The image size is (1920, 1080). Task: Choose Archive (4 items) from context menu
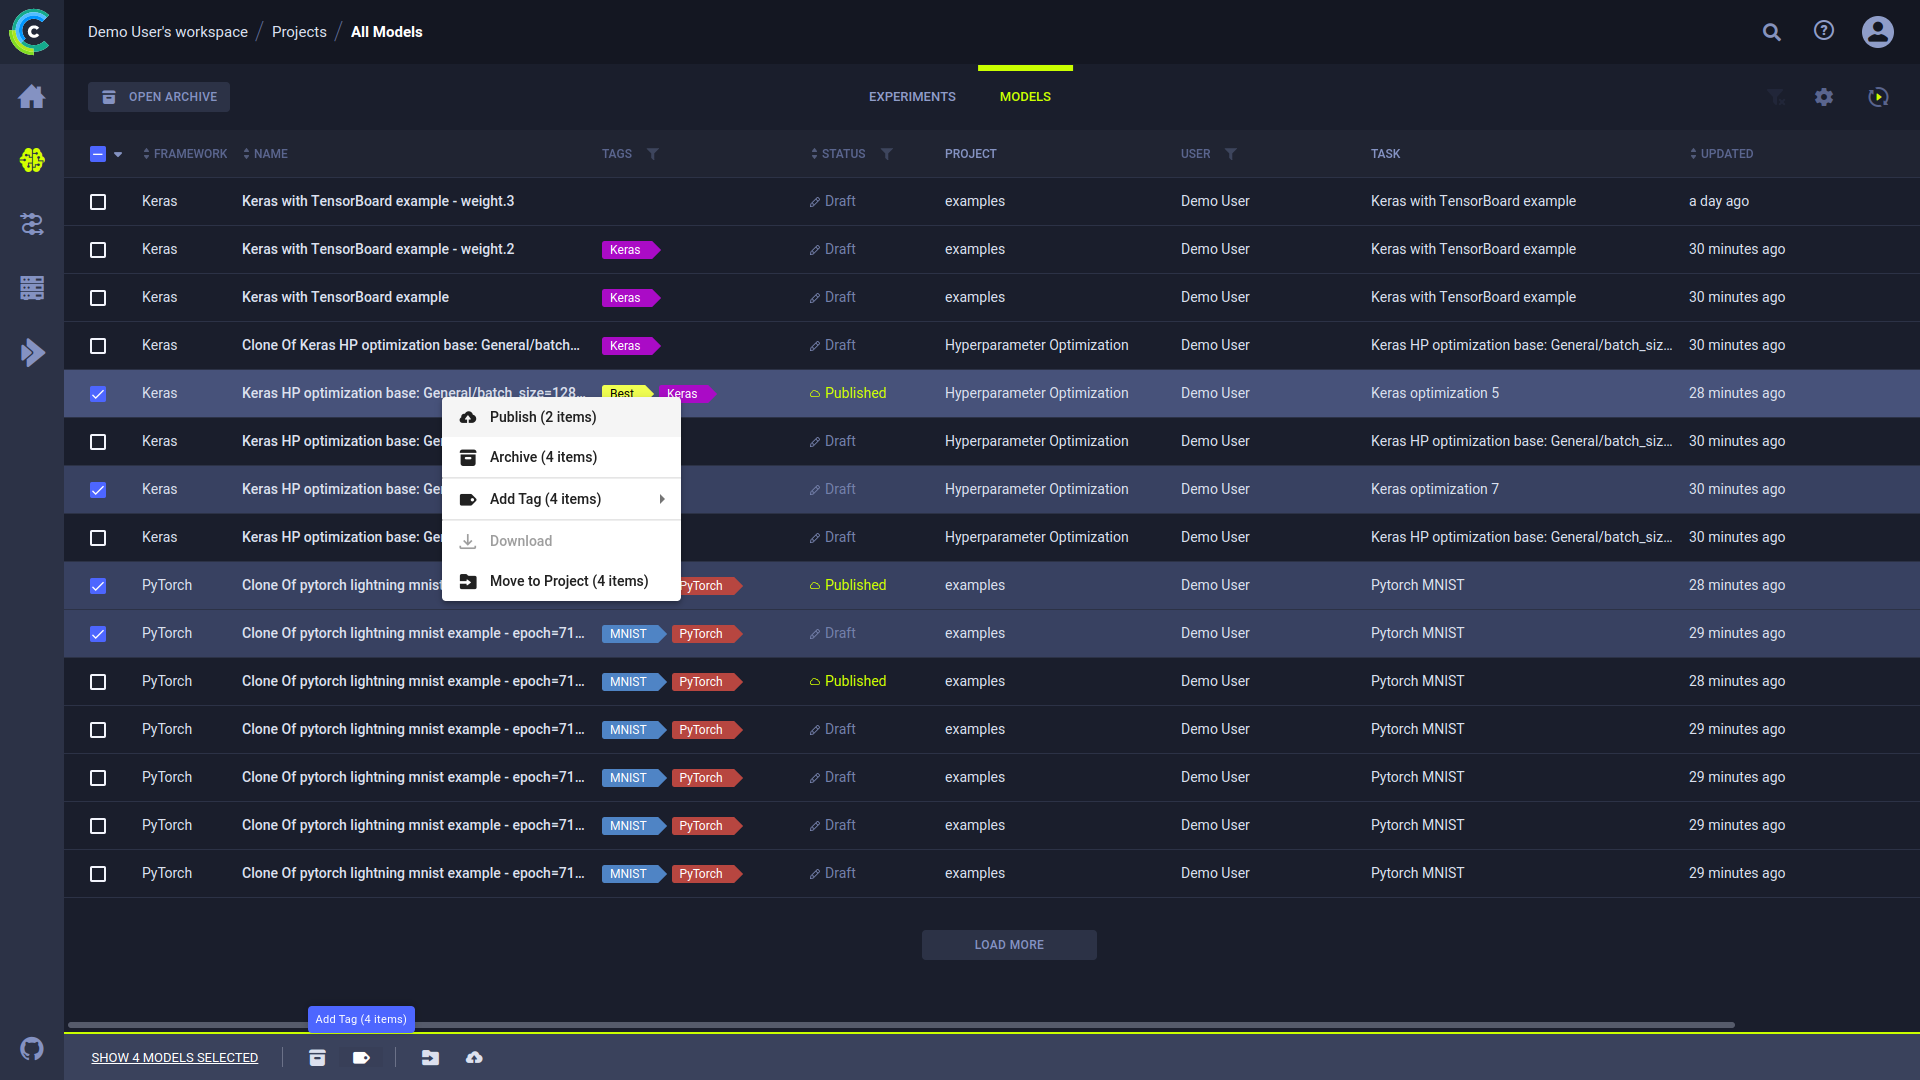pyautogui.click(x=561, y=457)
